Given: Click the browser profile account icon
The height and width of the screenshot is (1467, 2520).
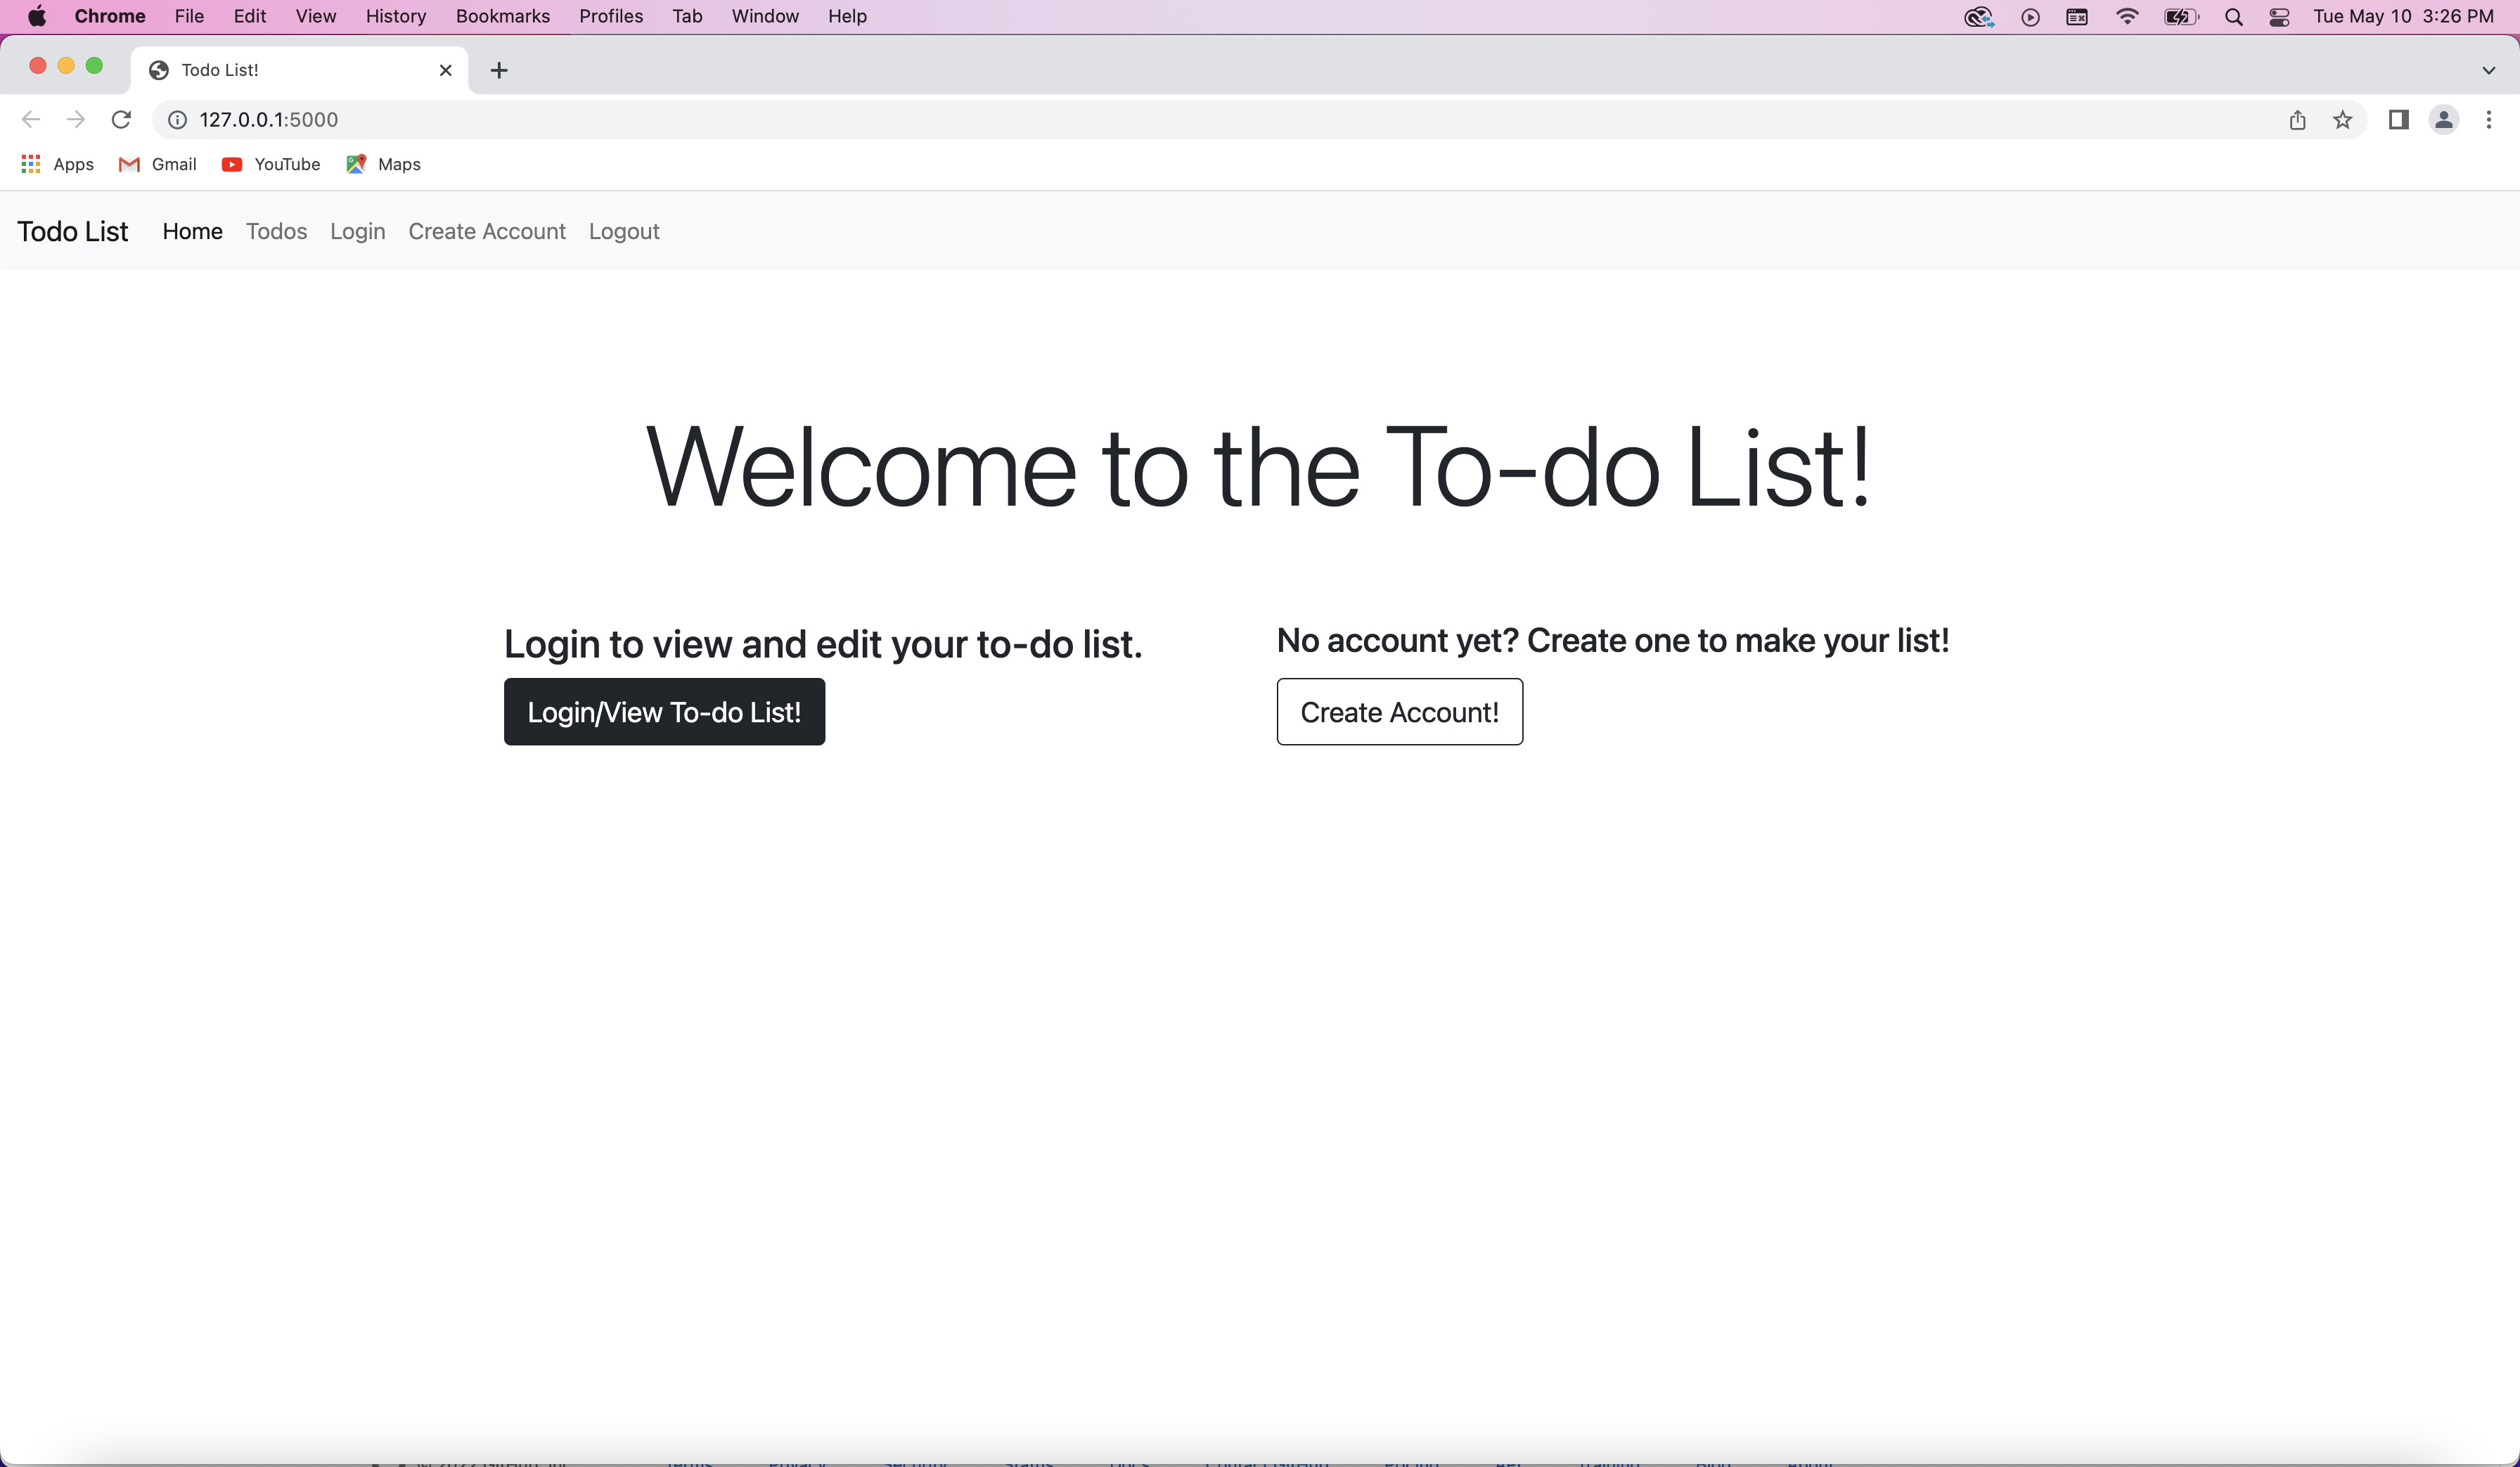Looking at the screenshot, I should click(x=2443, y=119).
